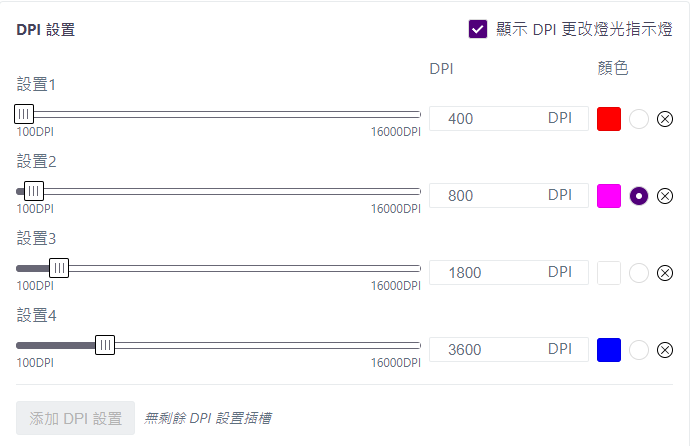The image size is (691, 446).
Task: Uncheck 顯示 DPI 更改燈光指示燈 checkbox
Action: [x=478, y=30]
